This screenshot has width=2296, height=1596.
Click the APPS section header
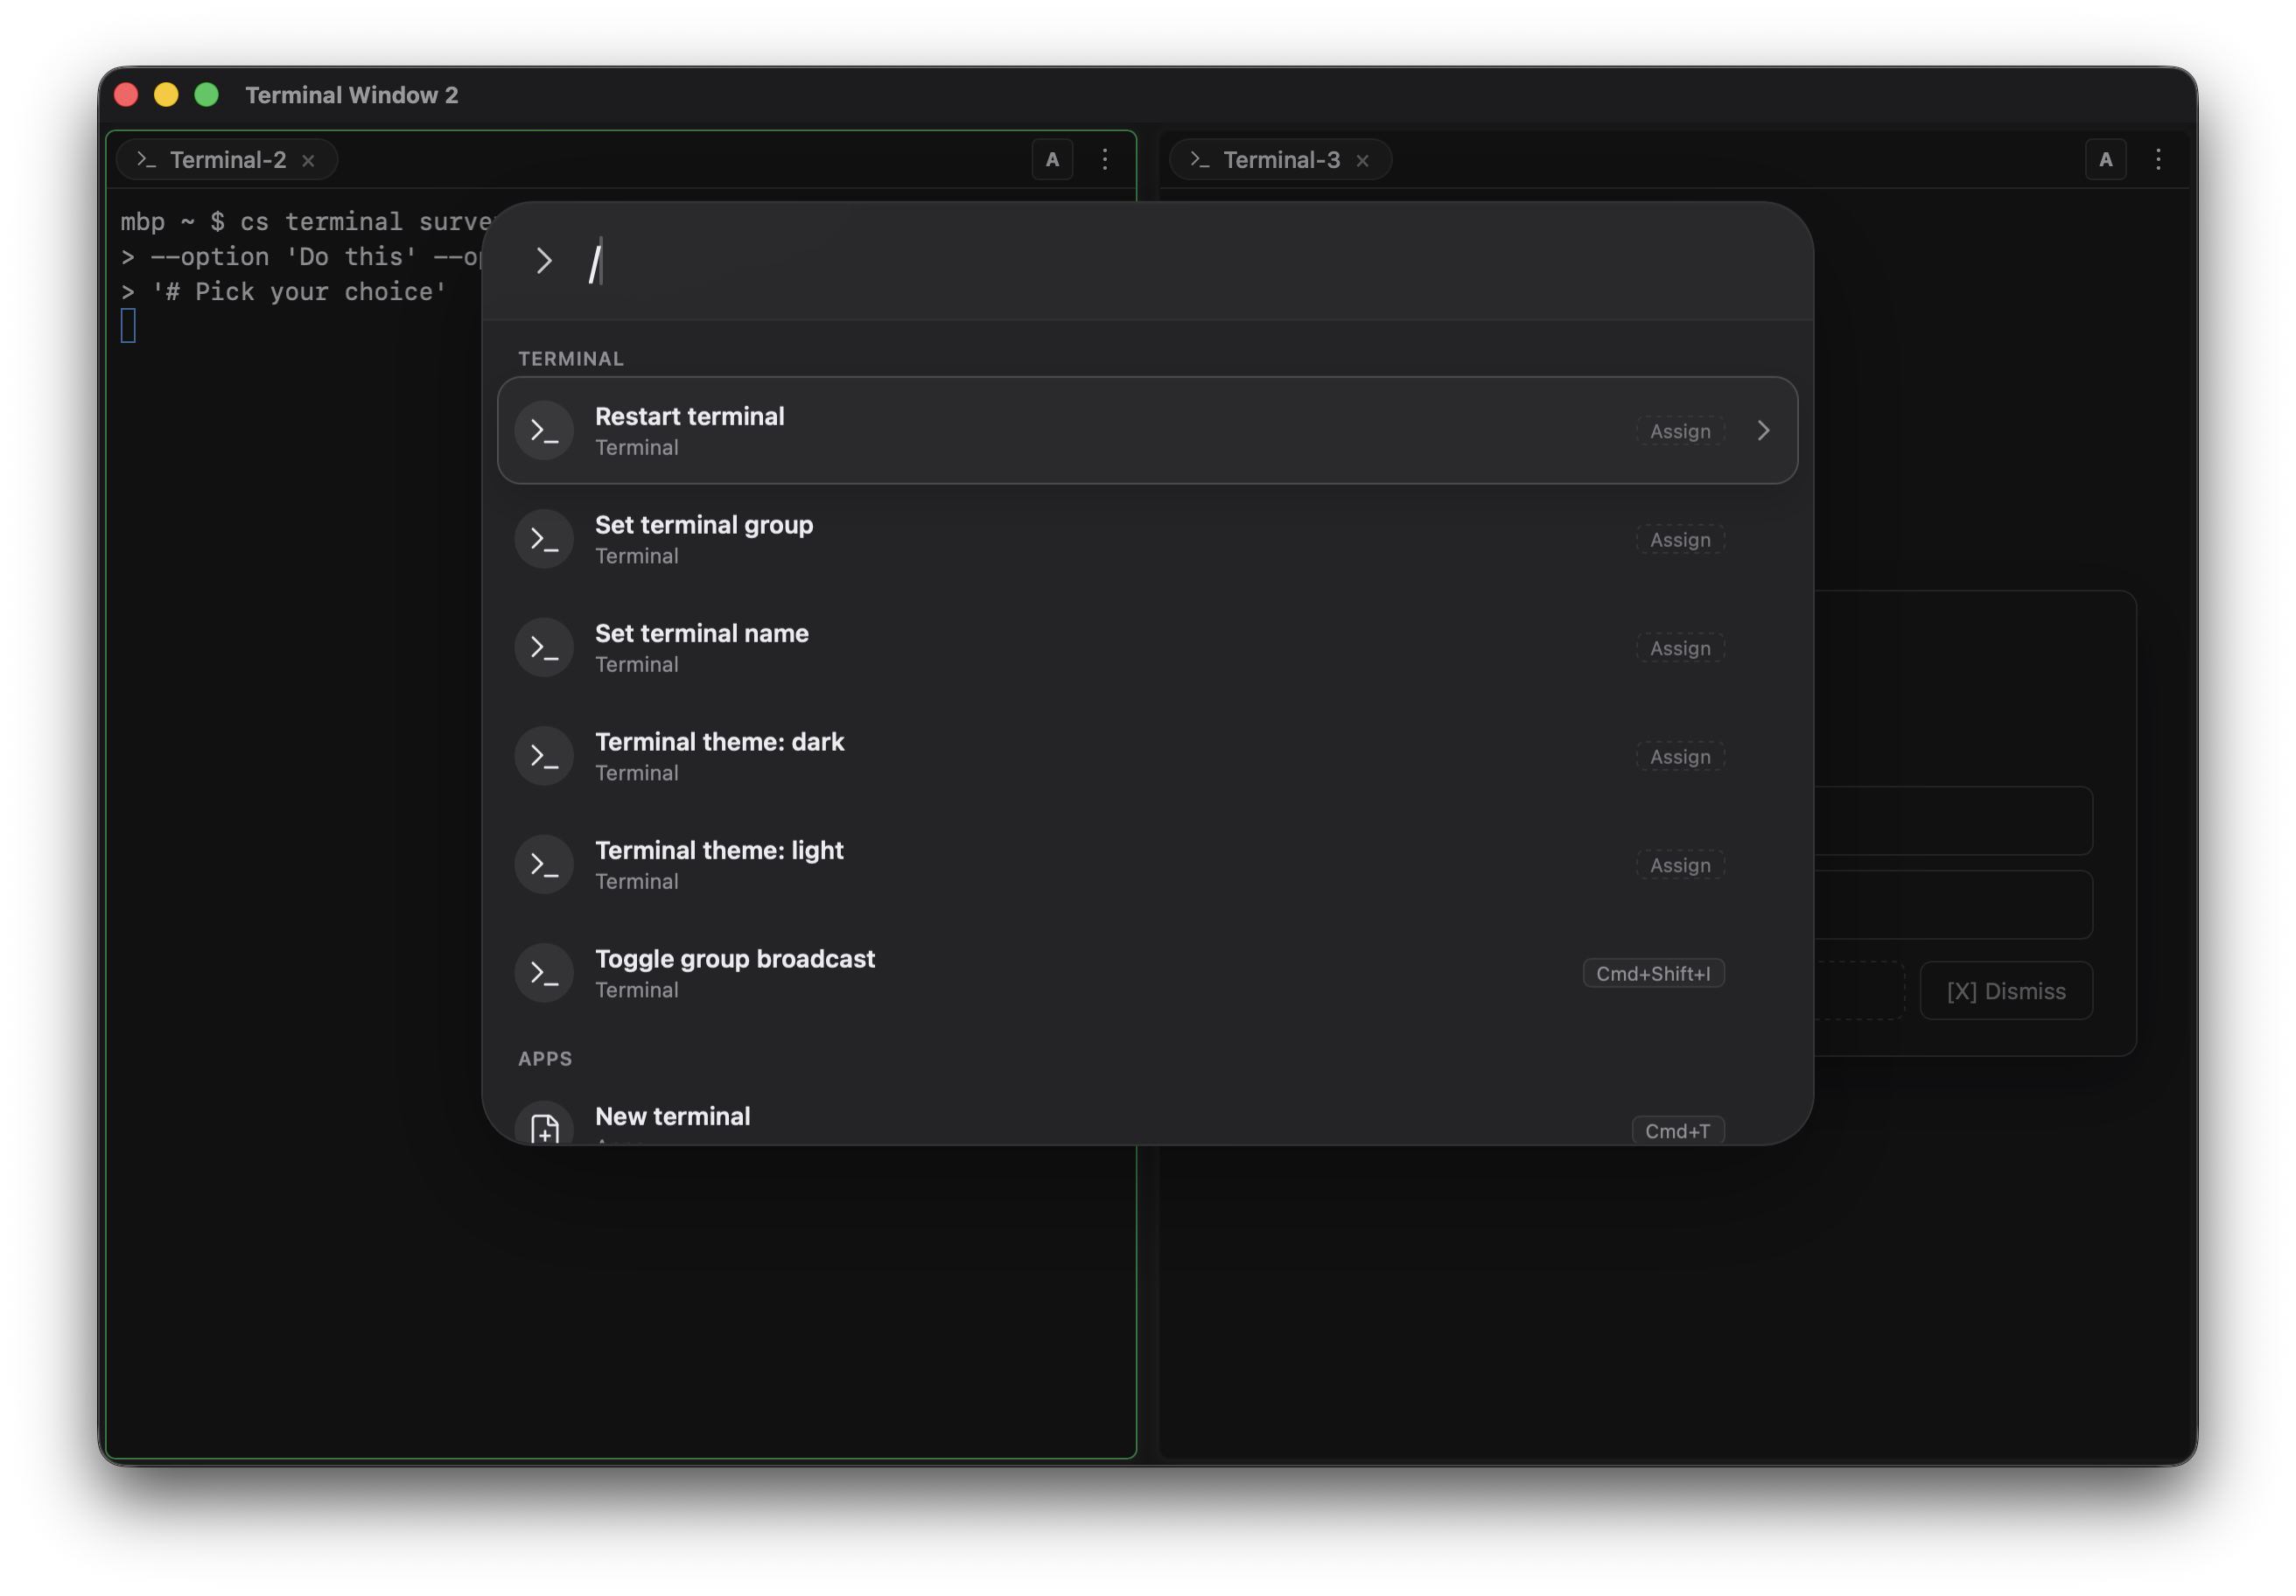tap(545, 1059)
